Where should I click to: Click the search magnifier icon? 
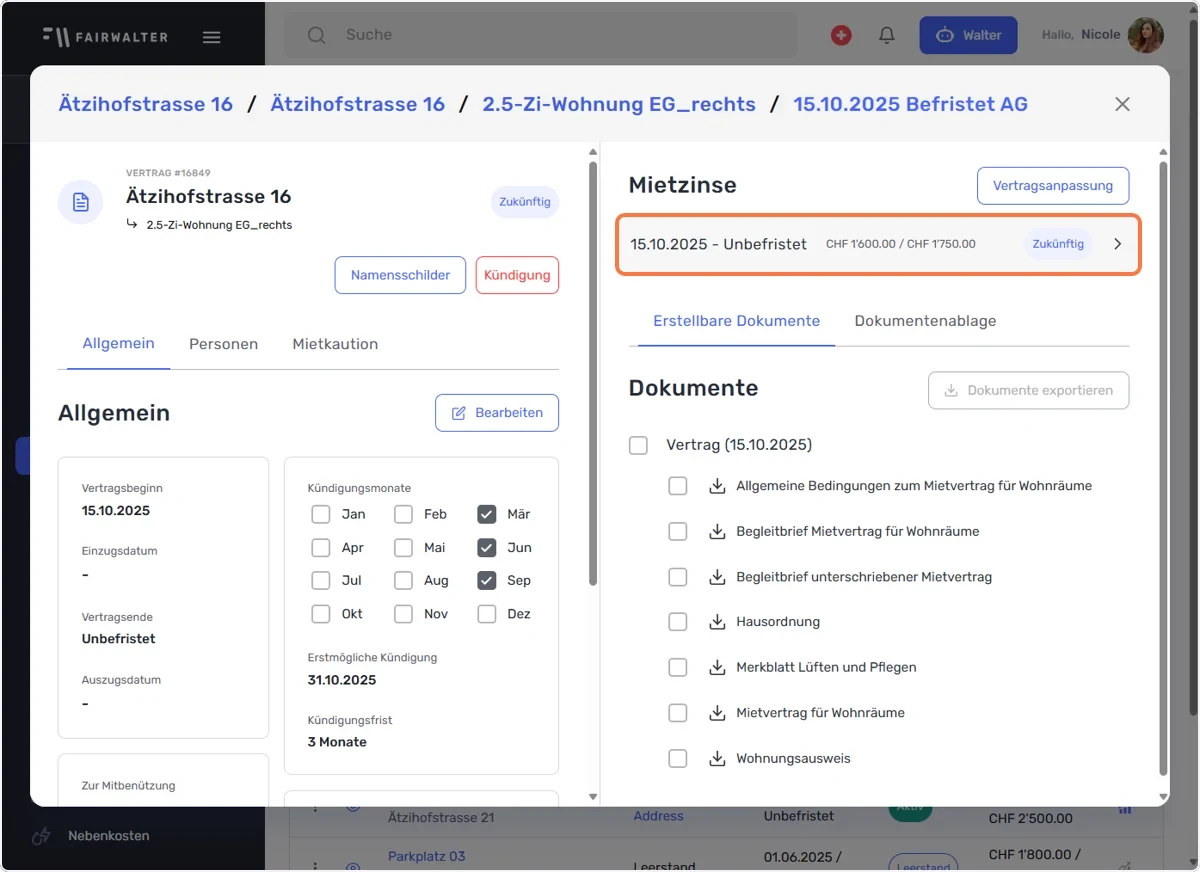click(317, 35)
